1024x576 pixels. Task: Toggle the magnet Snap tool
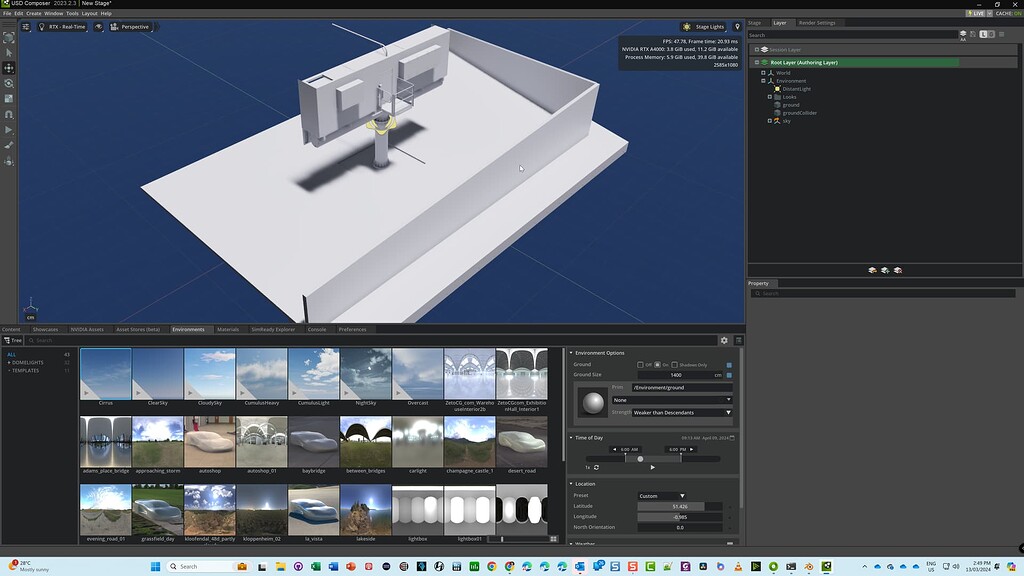tap(9, 114)
